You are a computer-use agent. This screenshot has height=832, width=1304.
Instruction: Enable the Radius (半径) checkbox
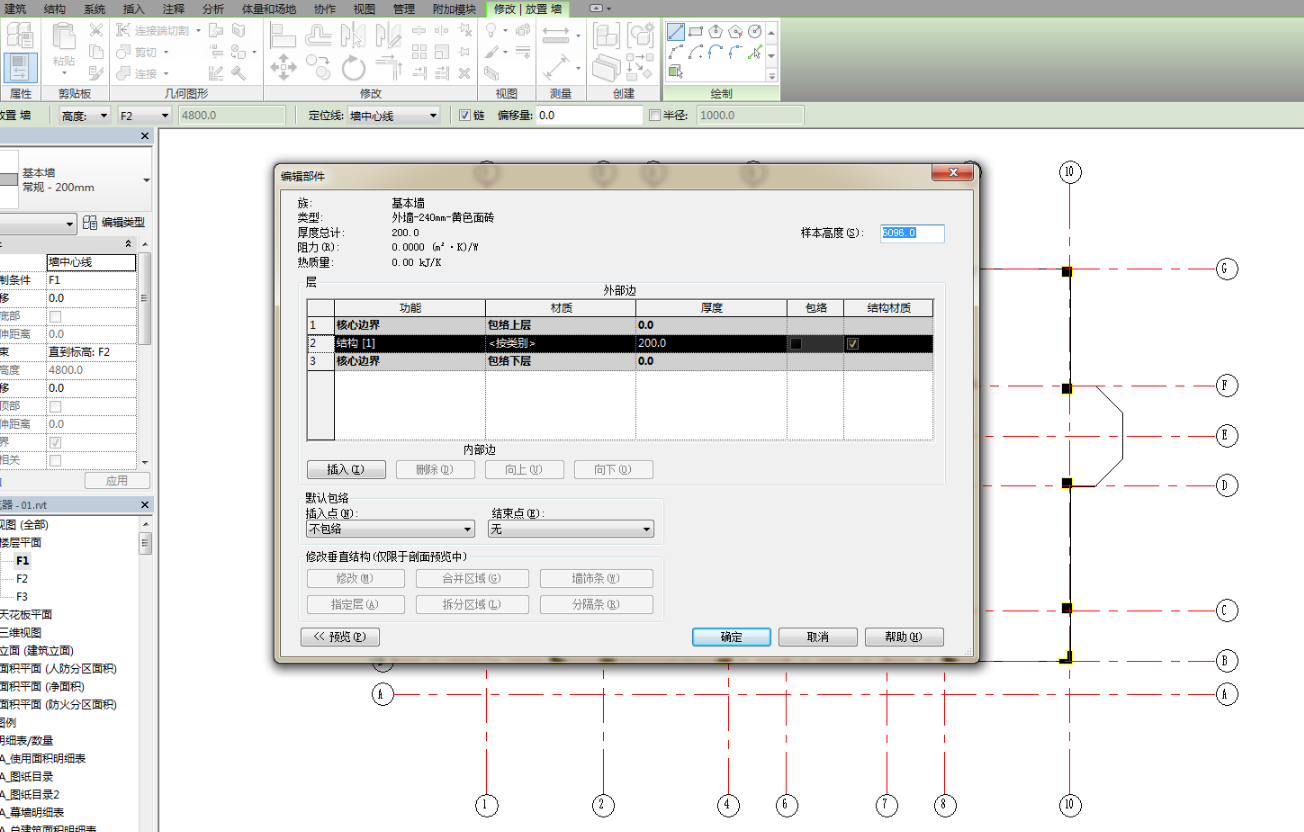point(655,115)
